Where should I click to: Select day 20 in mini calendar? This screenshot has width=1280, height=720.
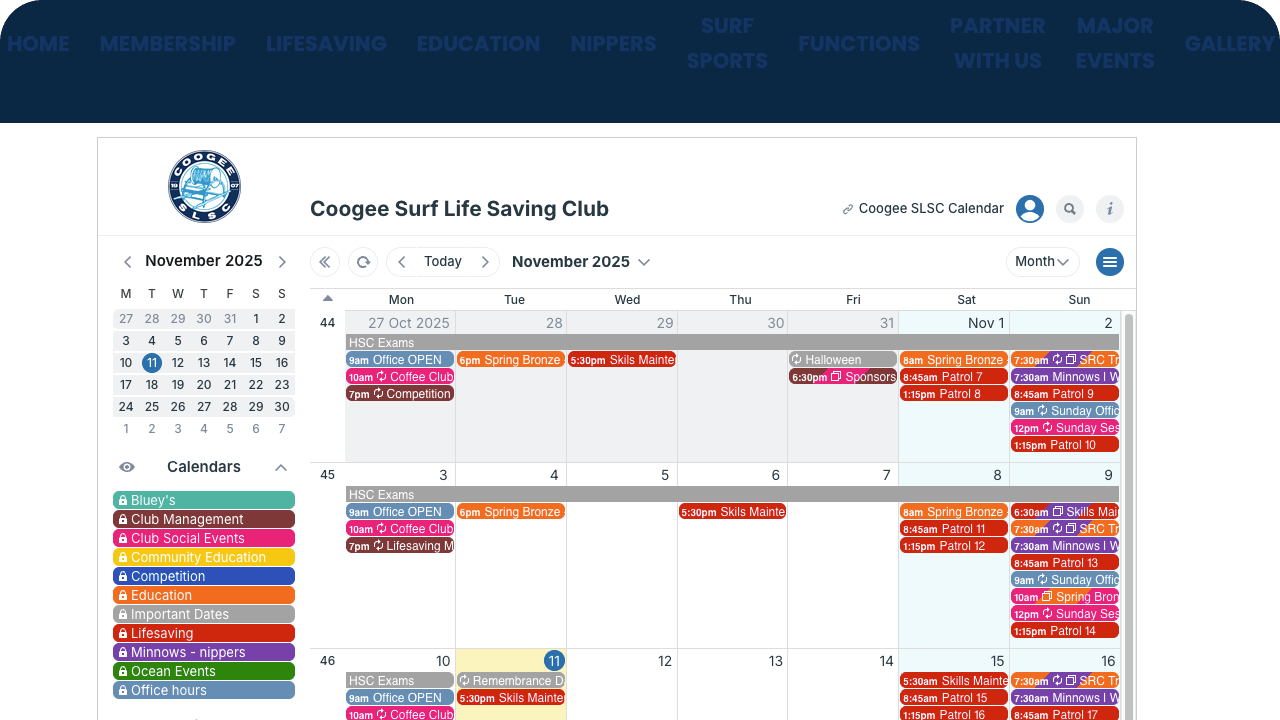(x=204, y=385)
